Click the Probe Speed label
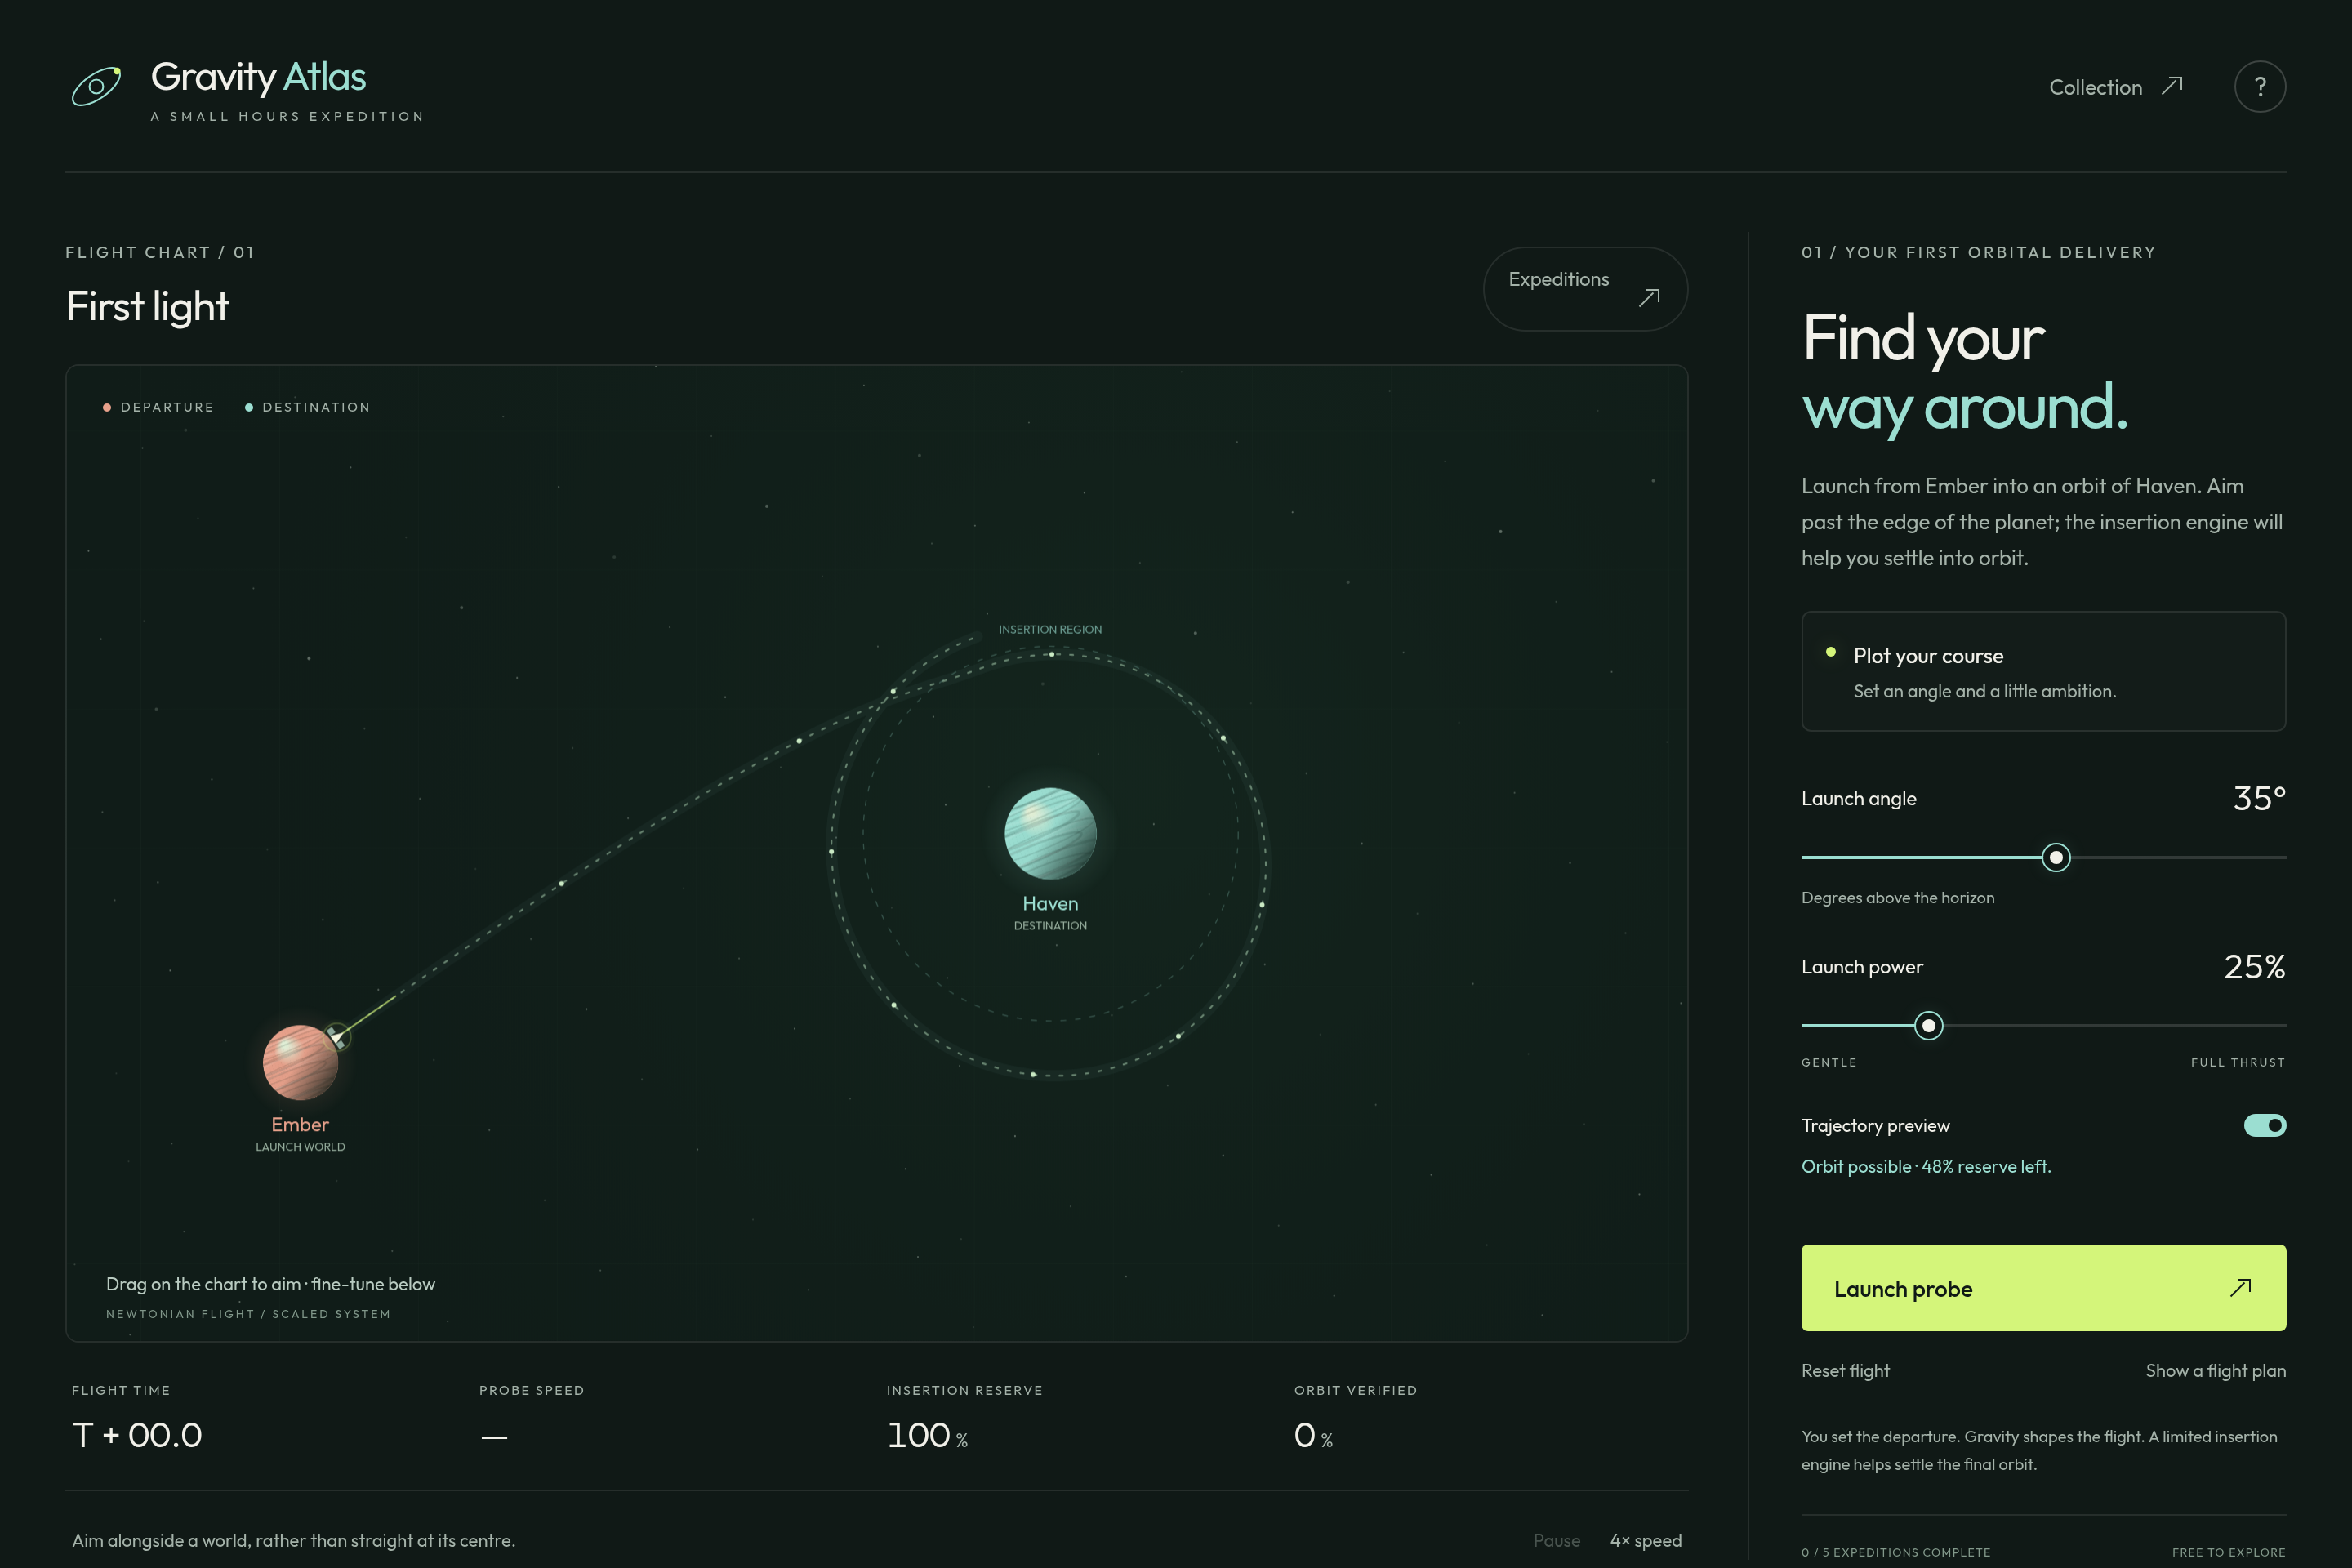Screen dimensions: 2352x1568 [531, 1390]
